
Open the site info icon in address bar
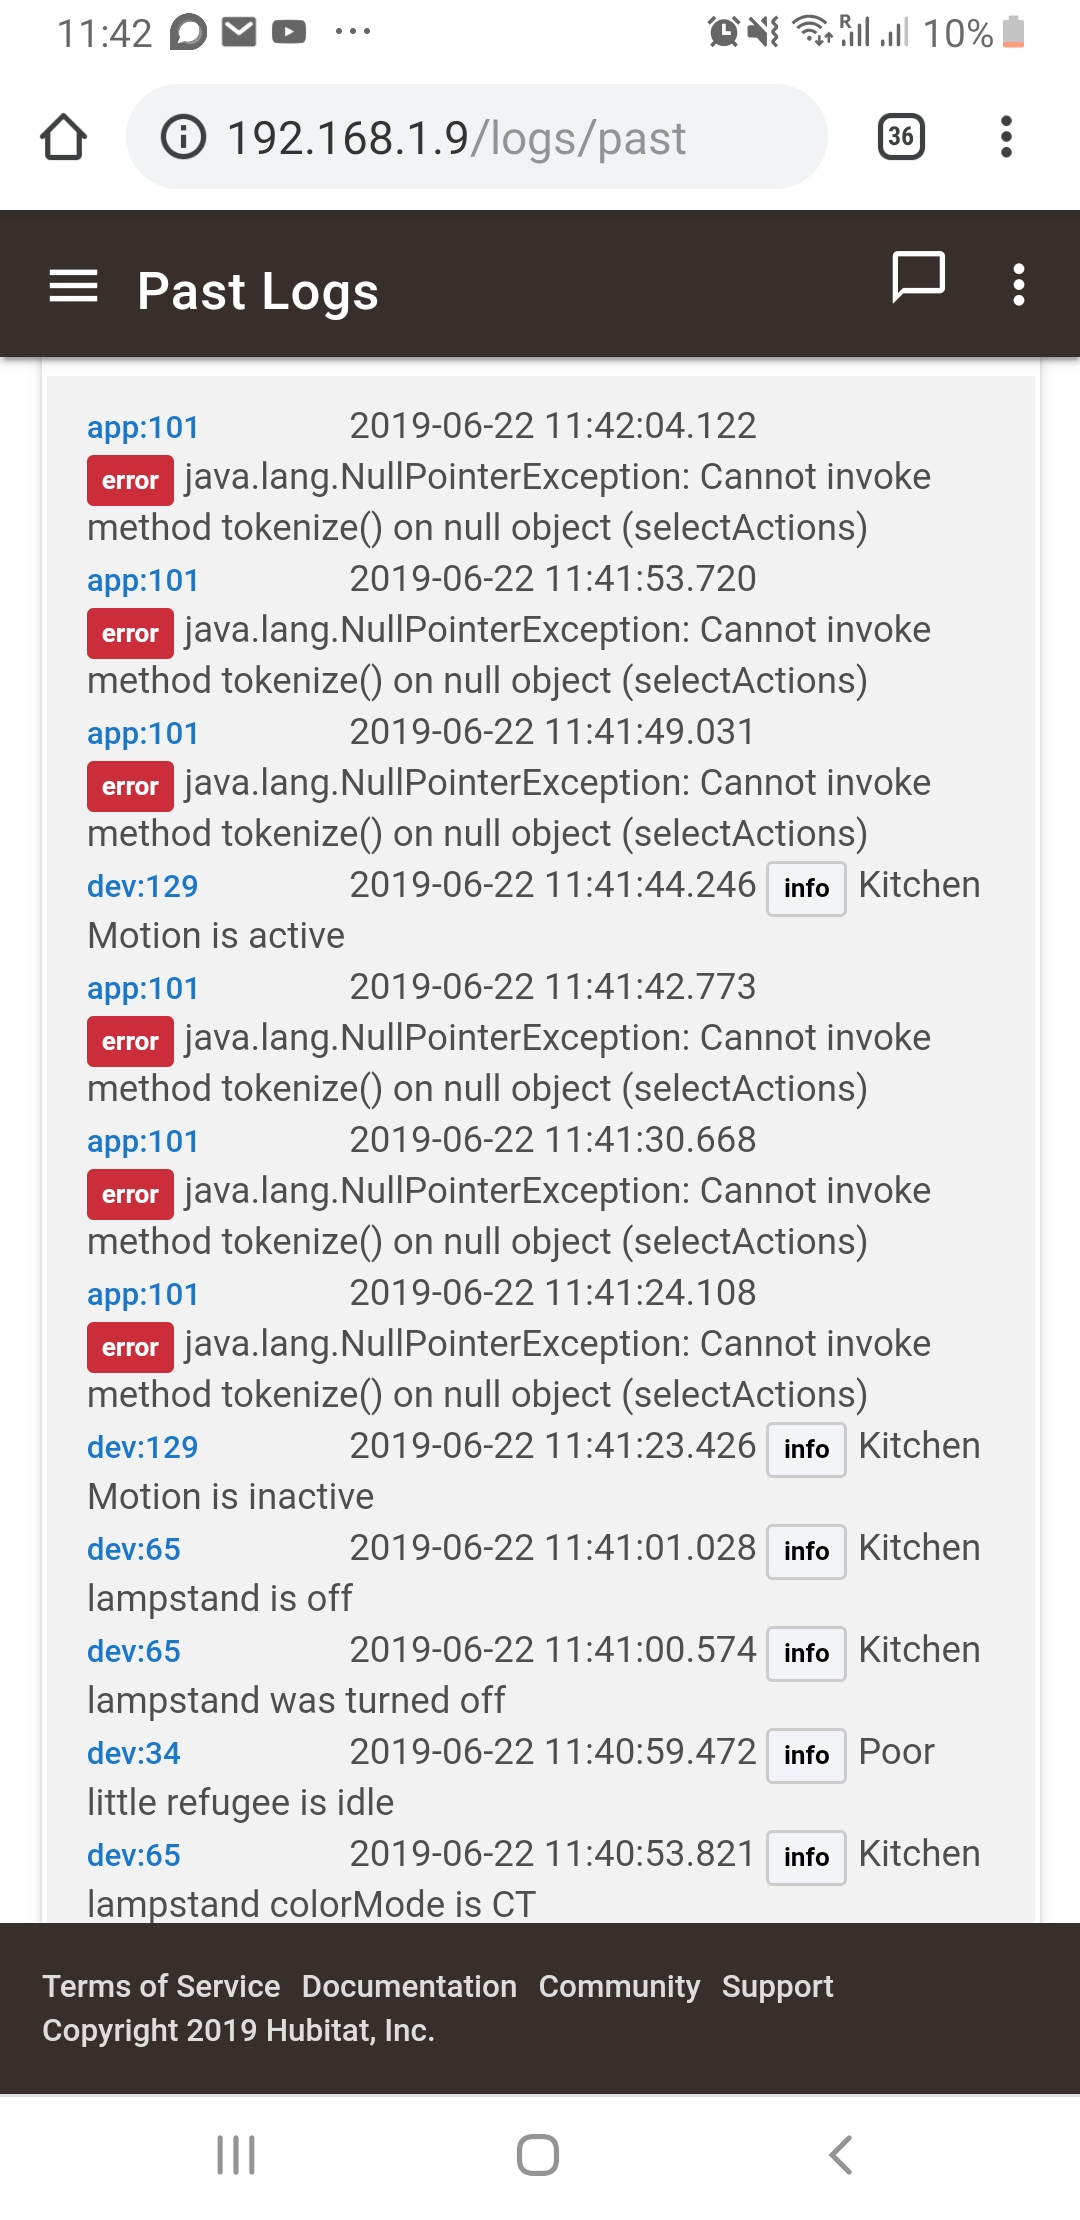pyautogui.click(x=183, y=137)
